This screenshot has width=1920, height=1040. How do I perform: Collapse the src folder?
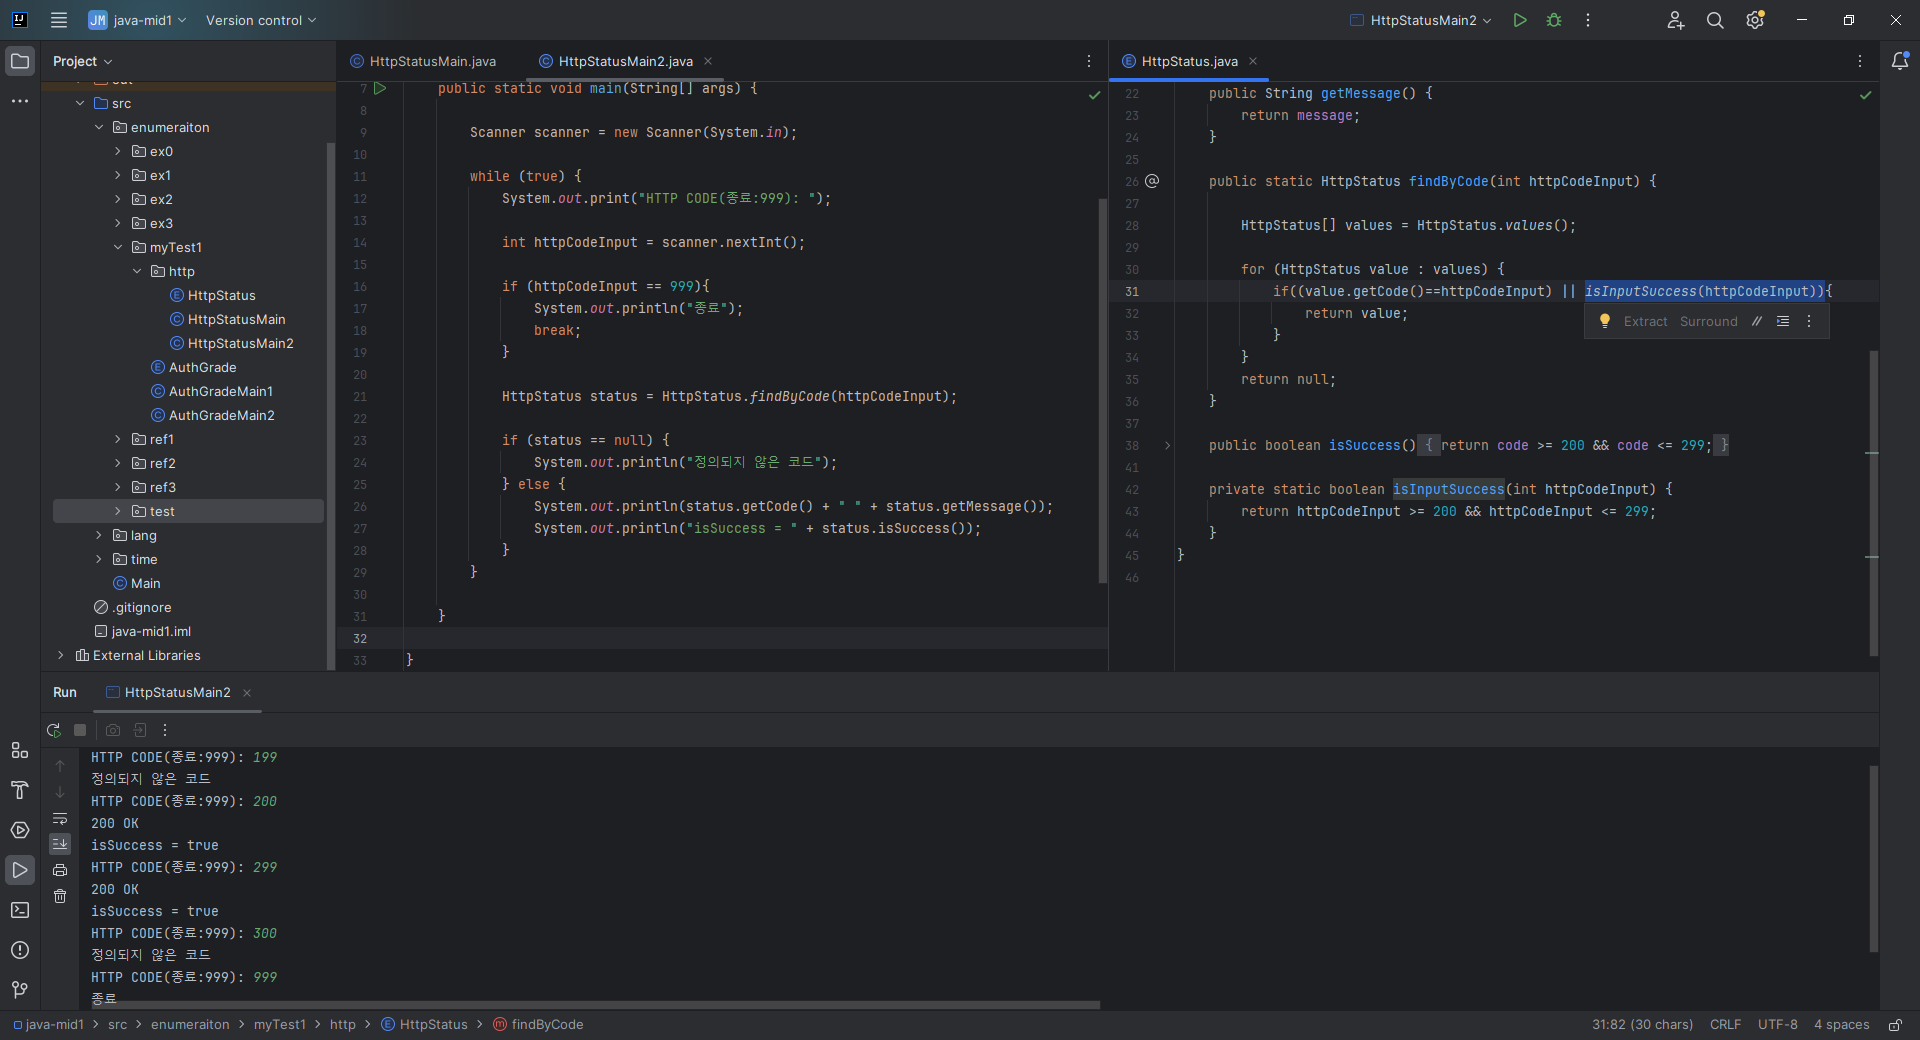coord(80,103)
